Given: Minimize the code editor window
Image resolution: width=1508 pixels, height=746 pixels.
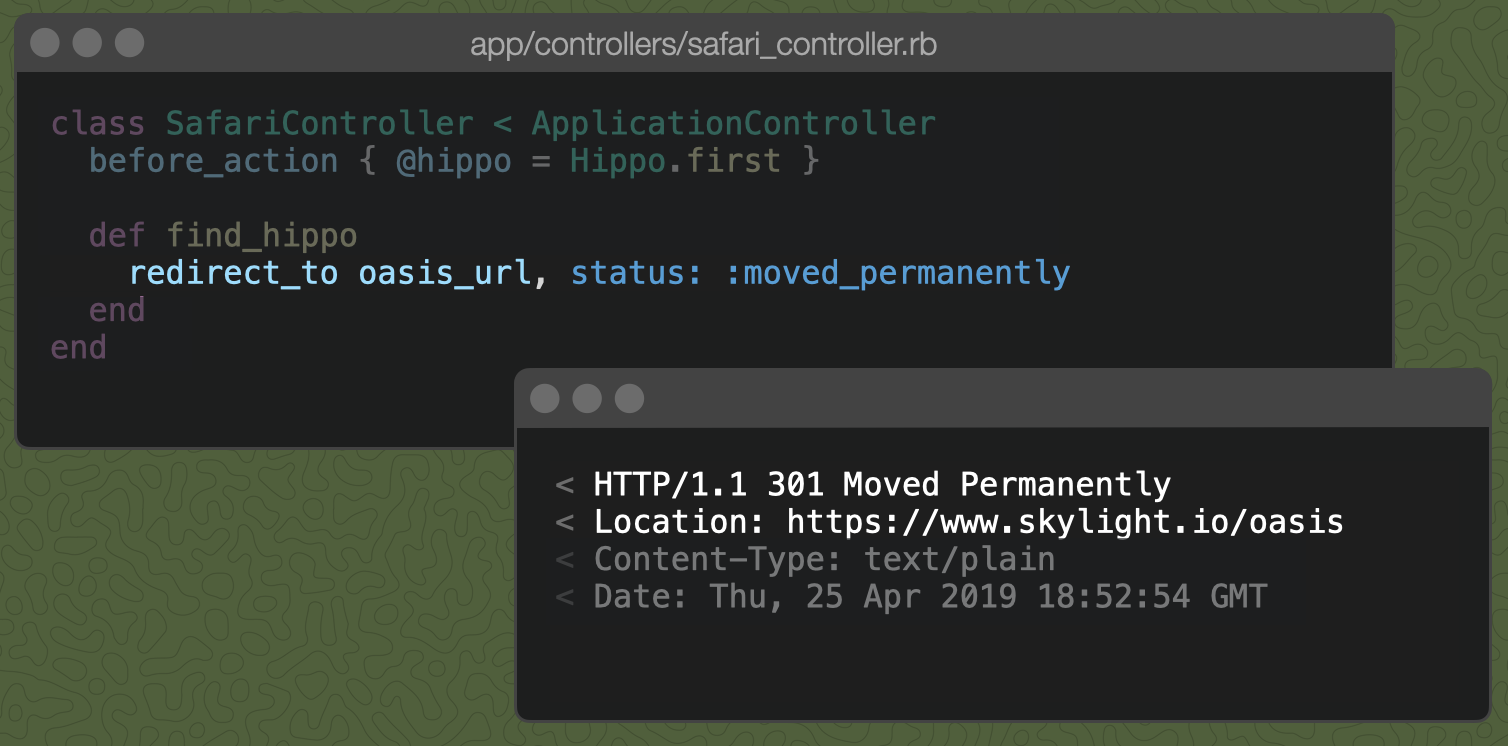Looking at the screenshot, I should tap(87, 43).
